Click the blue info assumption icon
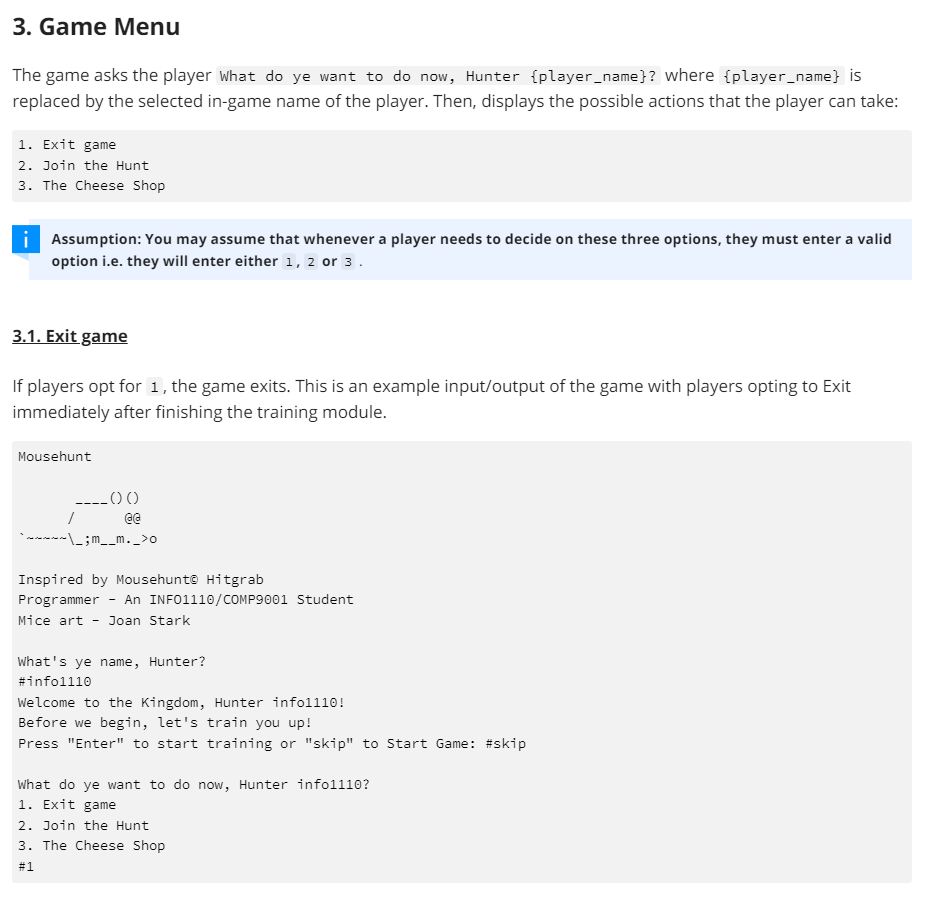Screen dimensions: 937x898 tap(25, 239)
